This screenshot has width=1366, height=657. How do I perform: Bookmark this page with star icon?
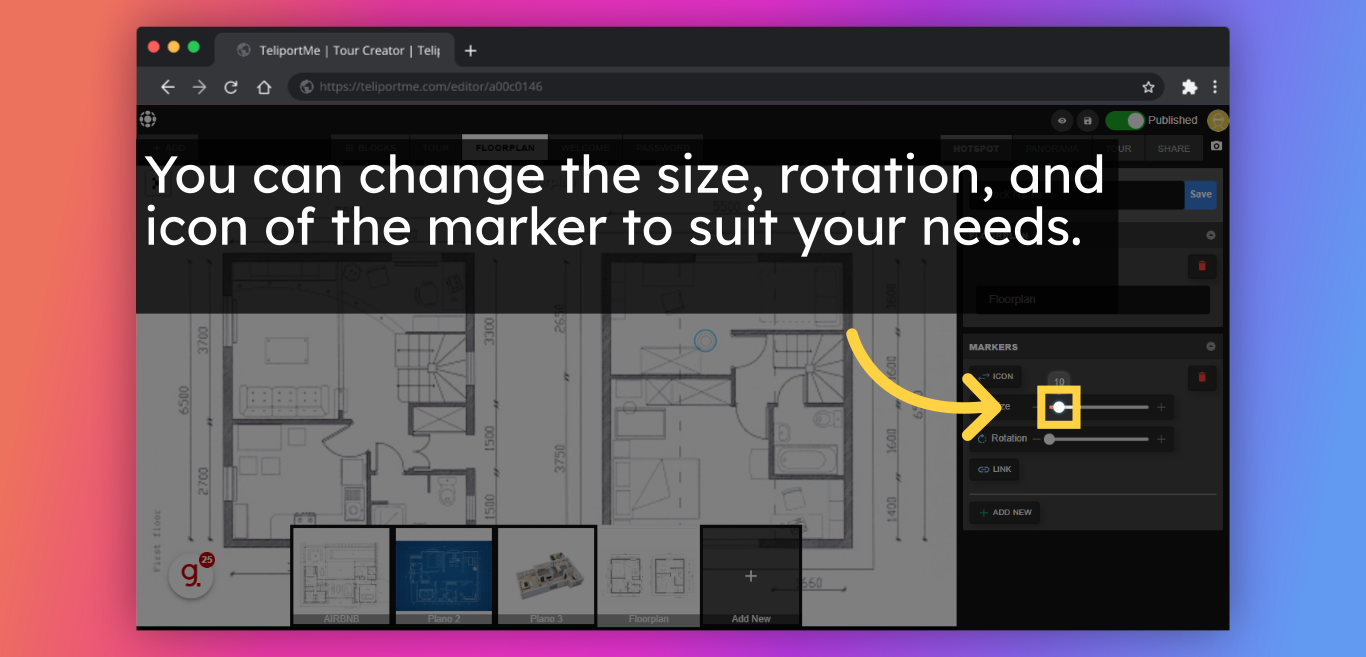[x=1149, y=87]
